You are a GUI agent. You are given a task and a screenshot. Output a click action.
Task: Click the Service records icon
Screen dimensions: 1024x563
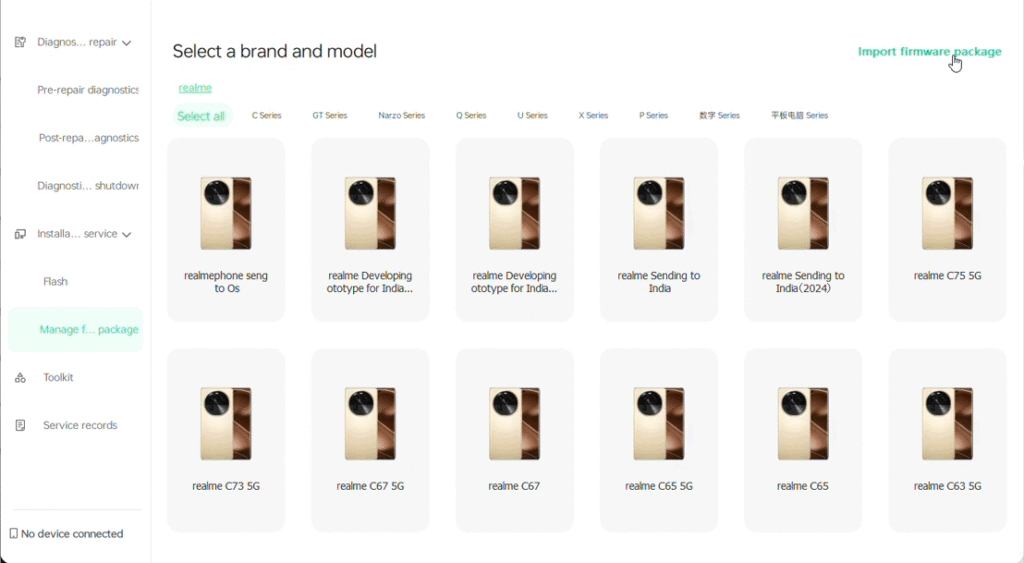click(x=20, y=425)
